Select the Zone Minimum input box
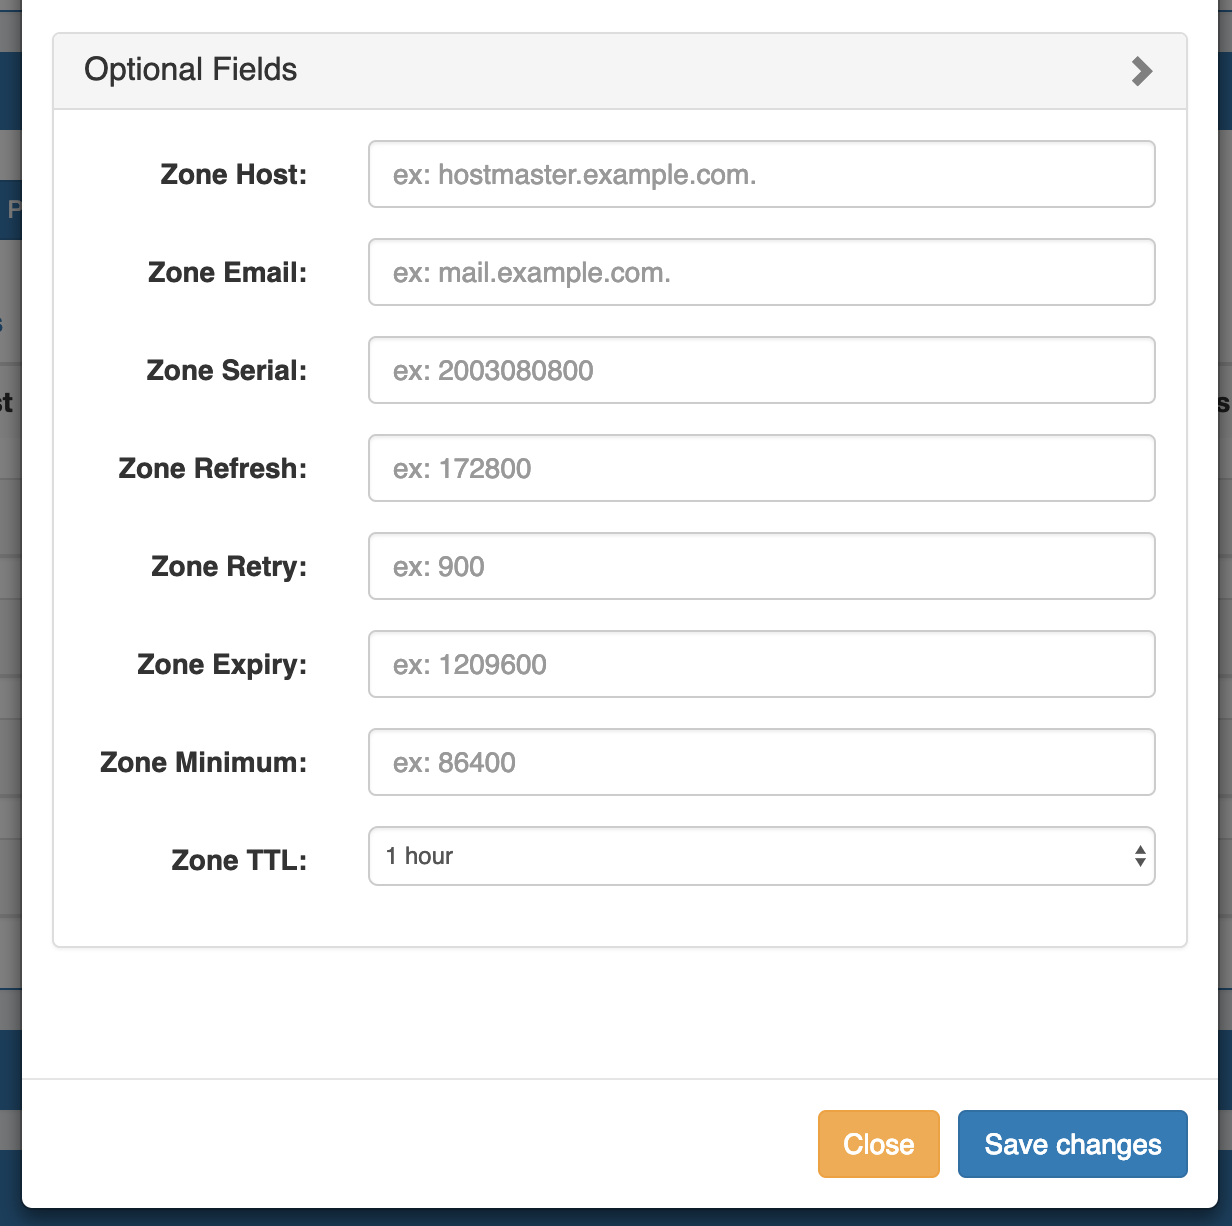Image resolution: width=1232 pixels, height=1226 pixels. (x=761, y=762)
